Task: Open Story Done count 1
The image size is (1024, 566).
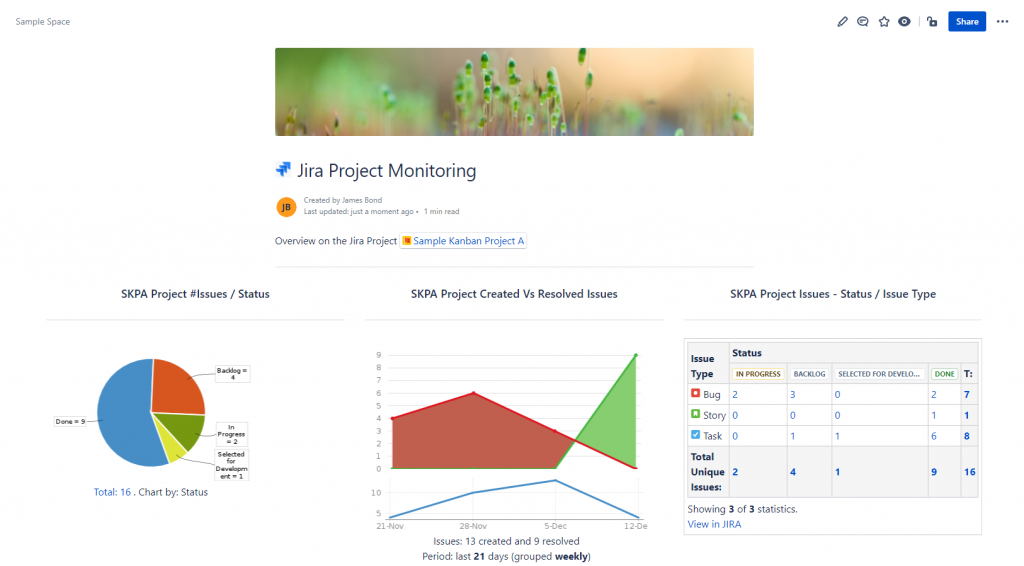Action: [933, 415]
